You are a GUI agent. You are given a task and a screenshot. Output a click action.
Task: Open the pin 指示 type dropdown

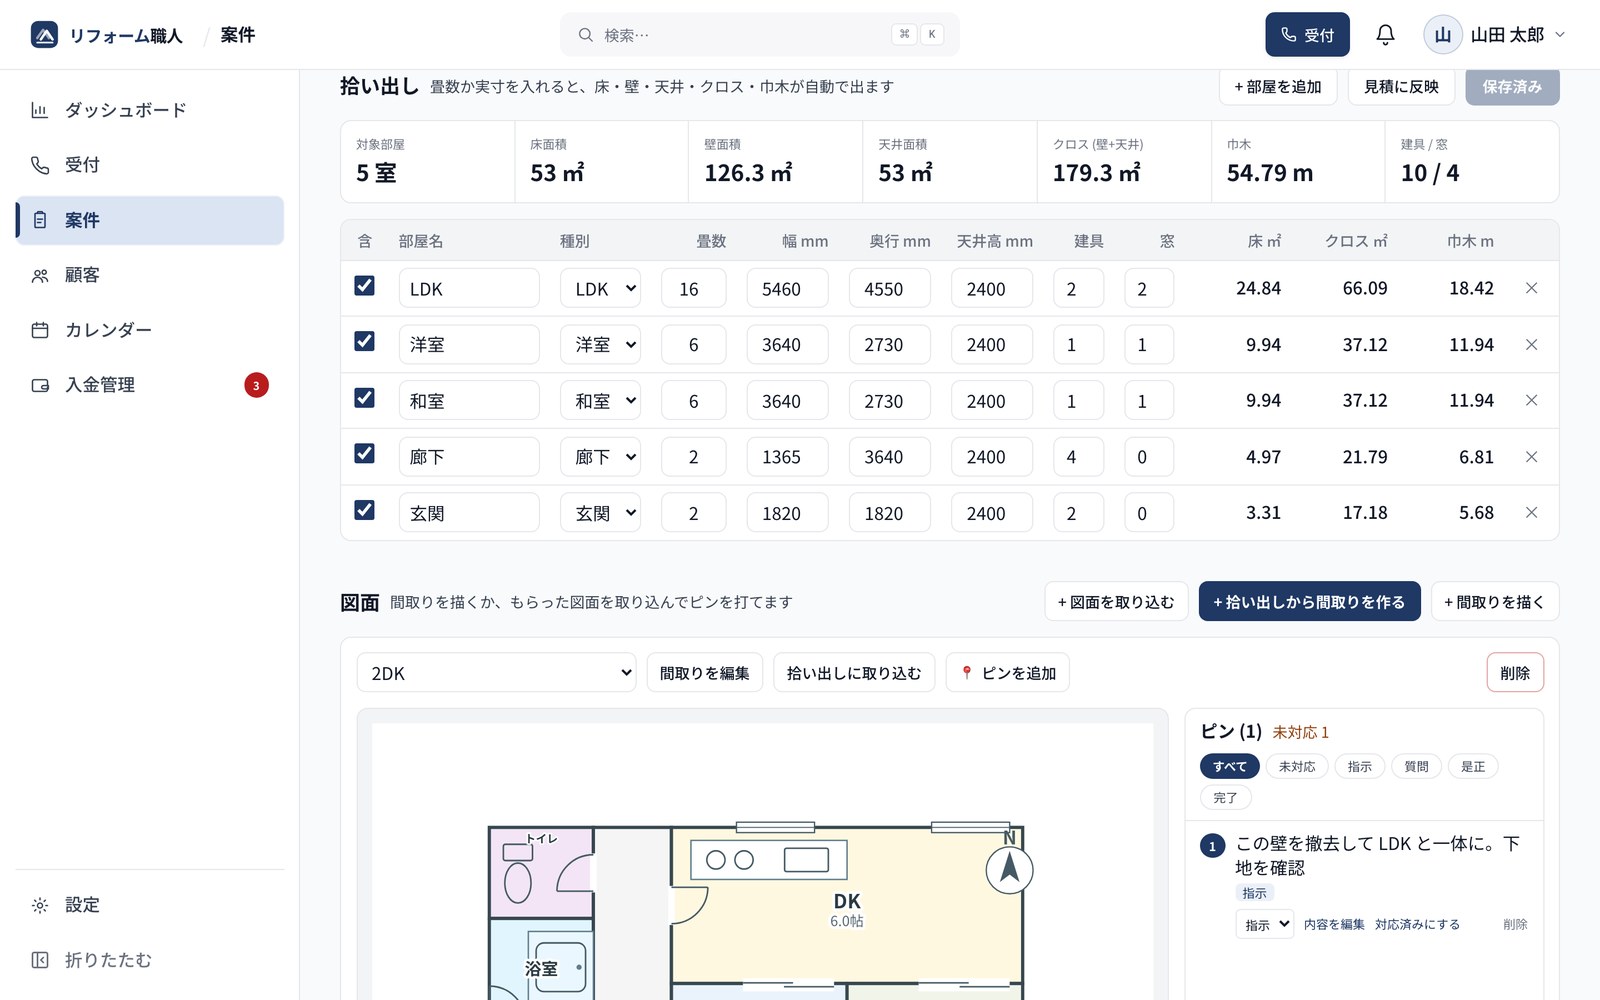coord(1265,924)
